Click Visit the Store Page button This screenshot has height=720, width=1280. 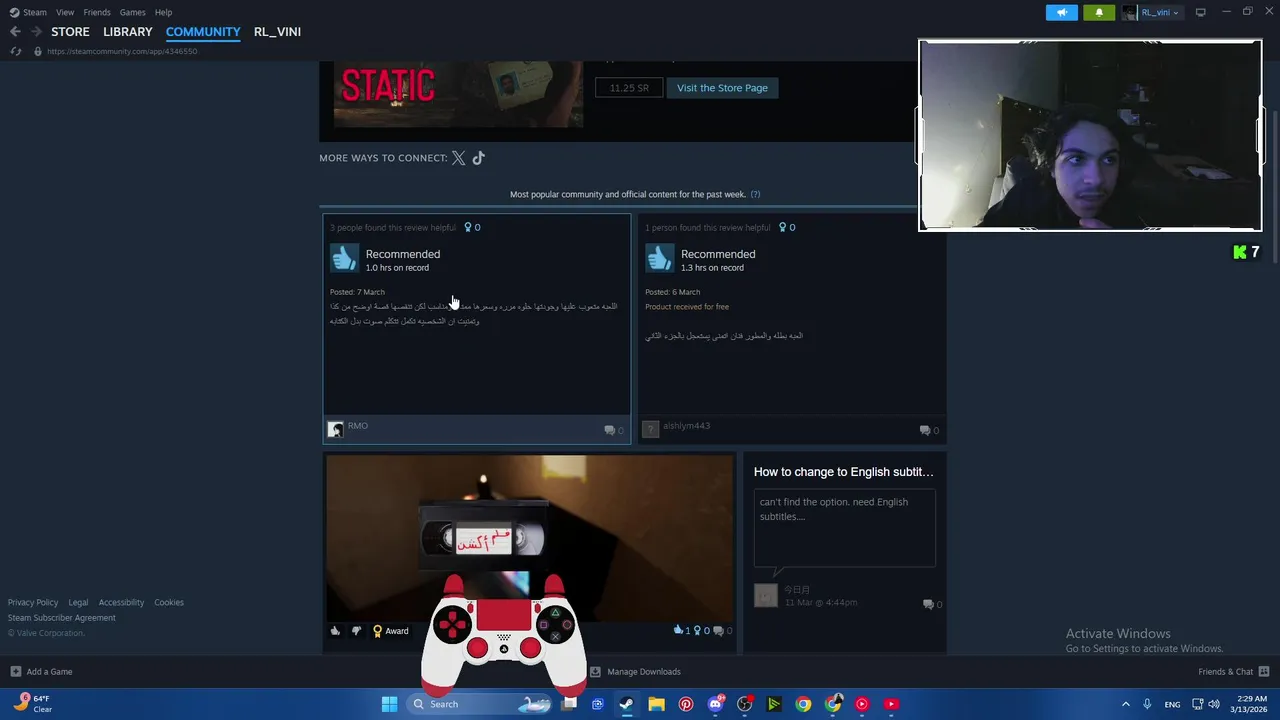pos(722,88)
